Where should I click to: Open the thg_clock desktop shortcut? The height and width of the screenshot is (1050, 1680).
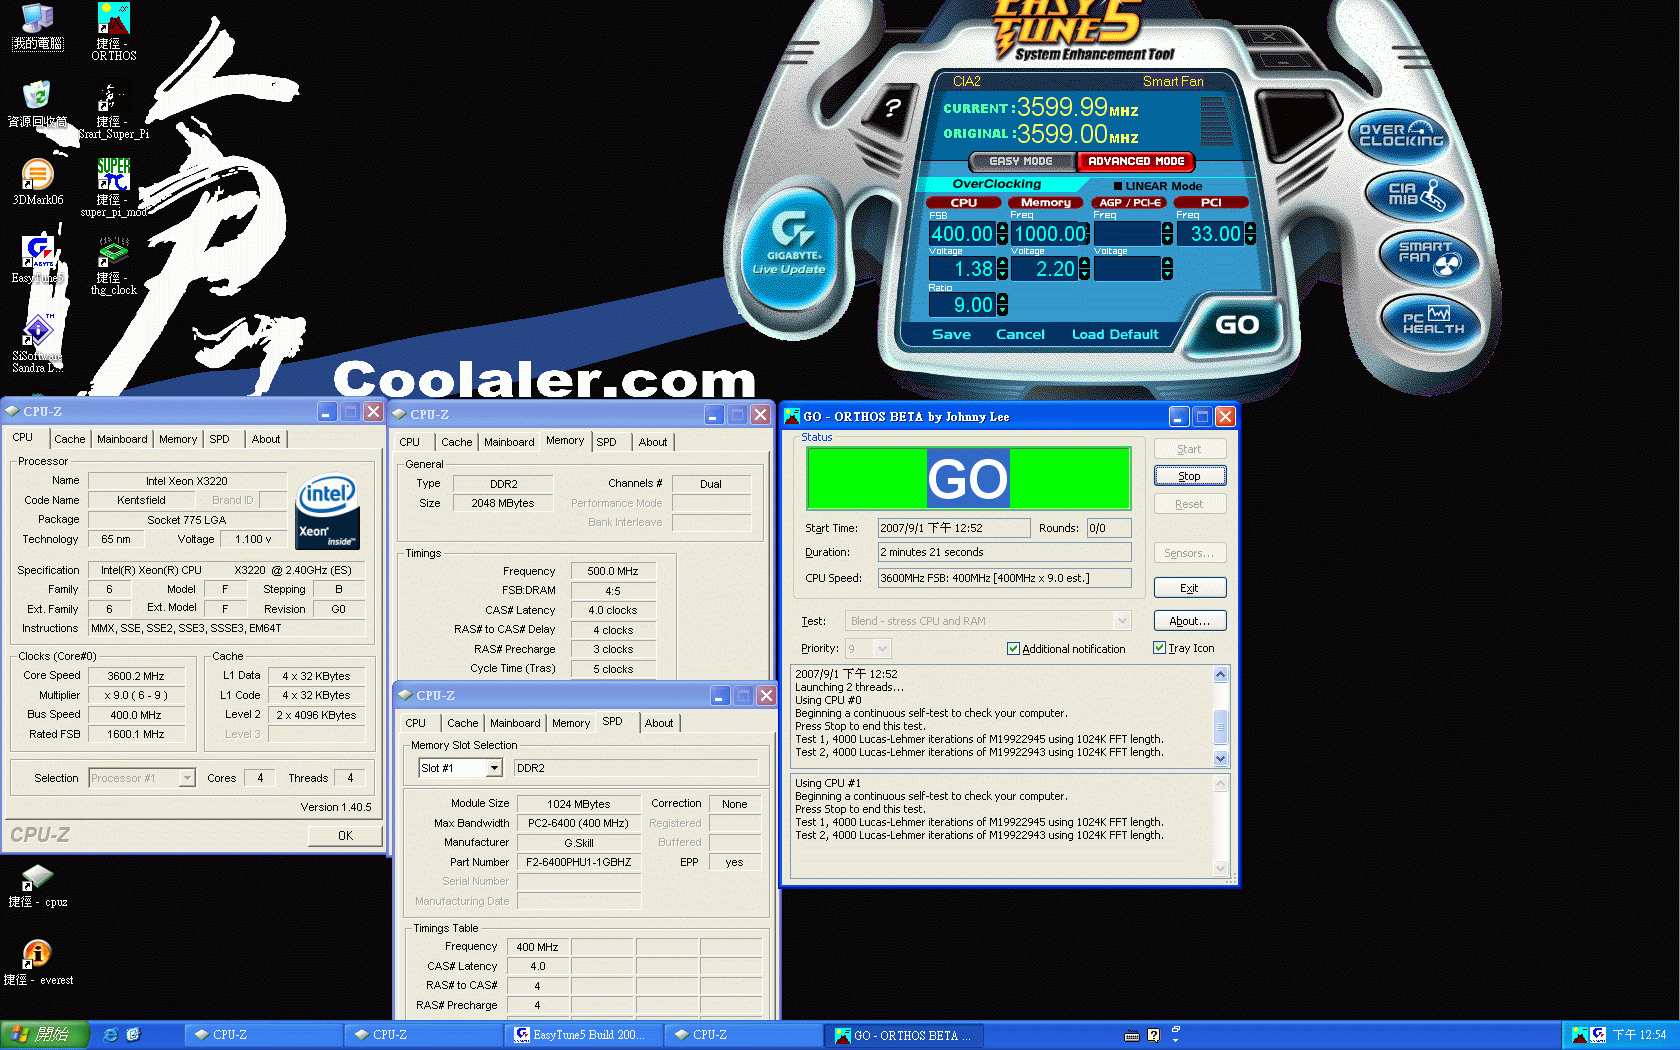pos(113,266)
